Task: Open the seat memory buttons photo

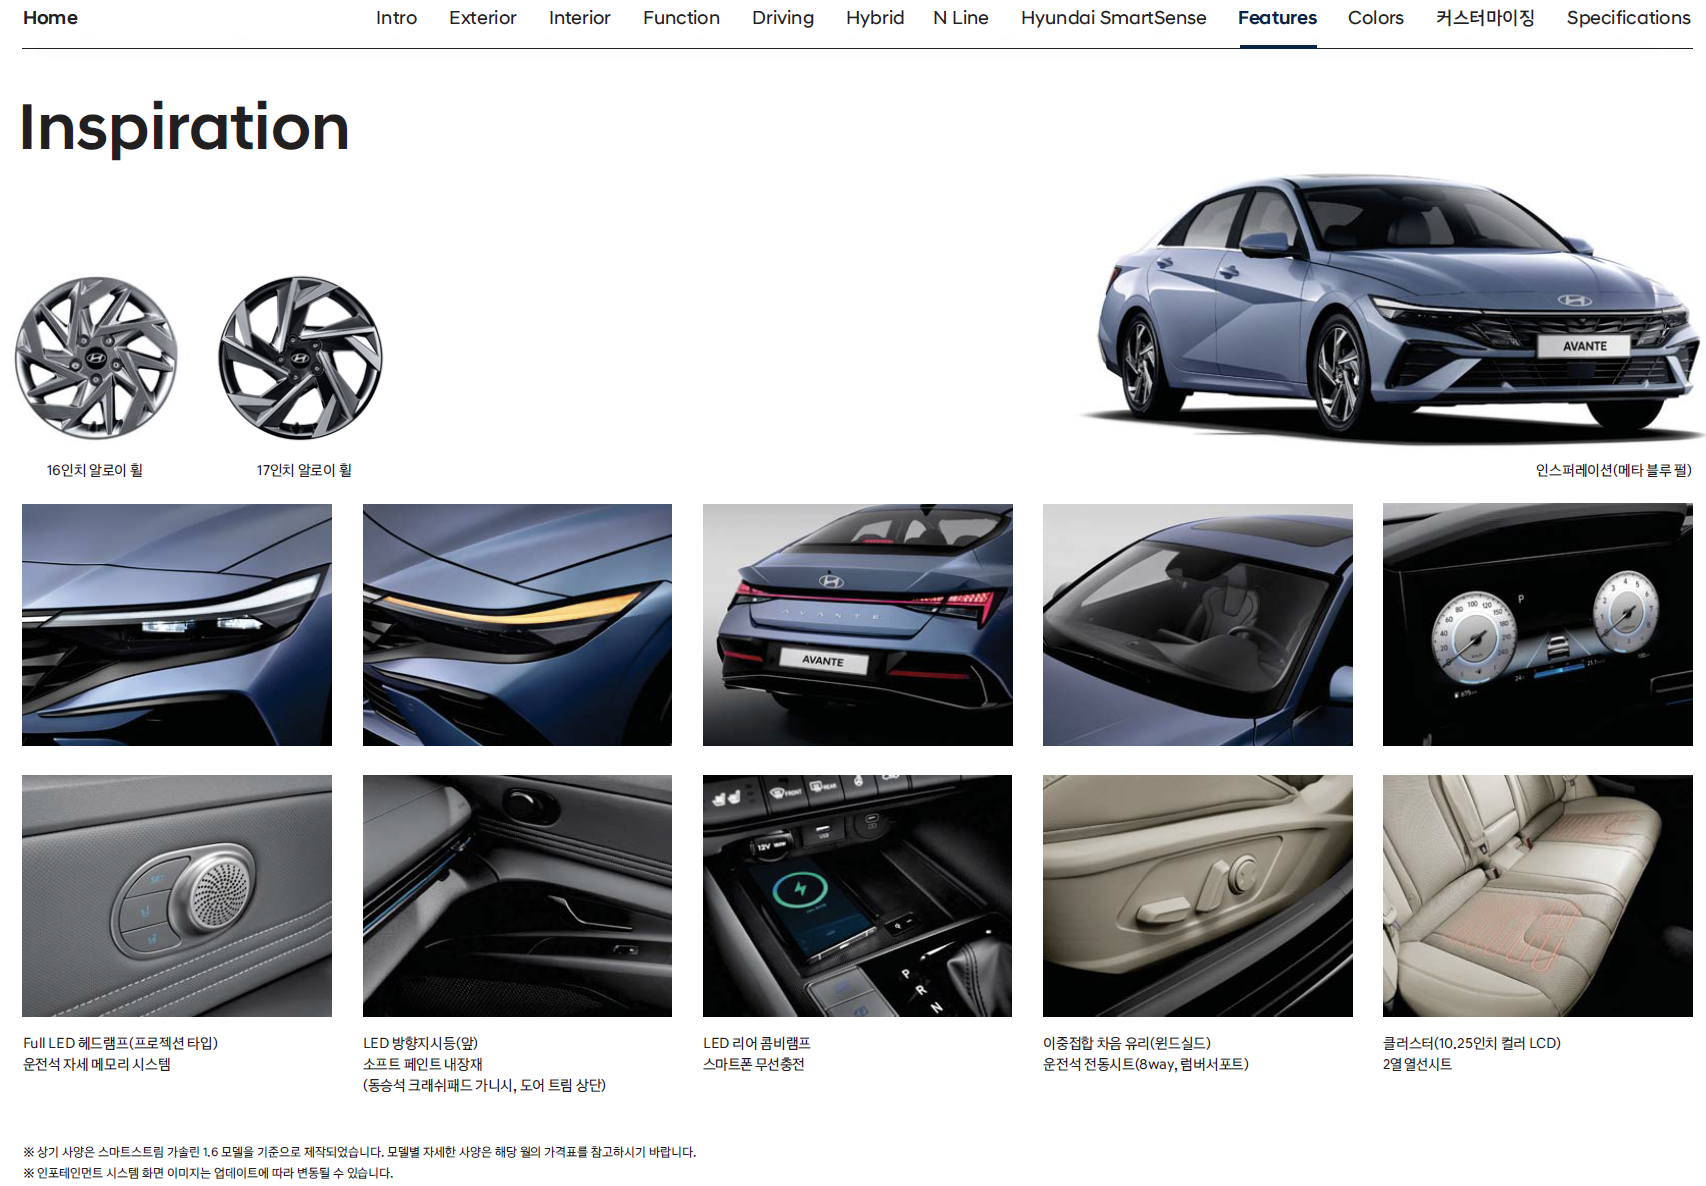Action: (177, 896)
